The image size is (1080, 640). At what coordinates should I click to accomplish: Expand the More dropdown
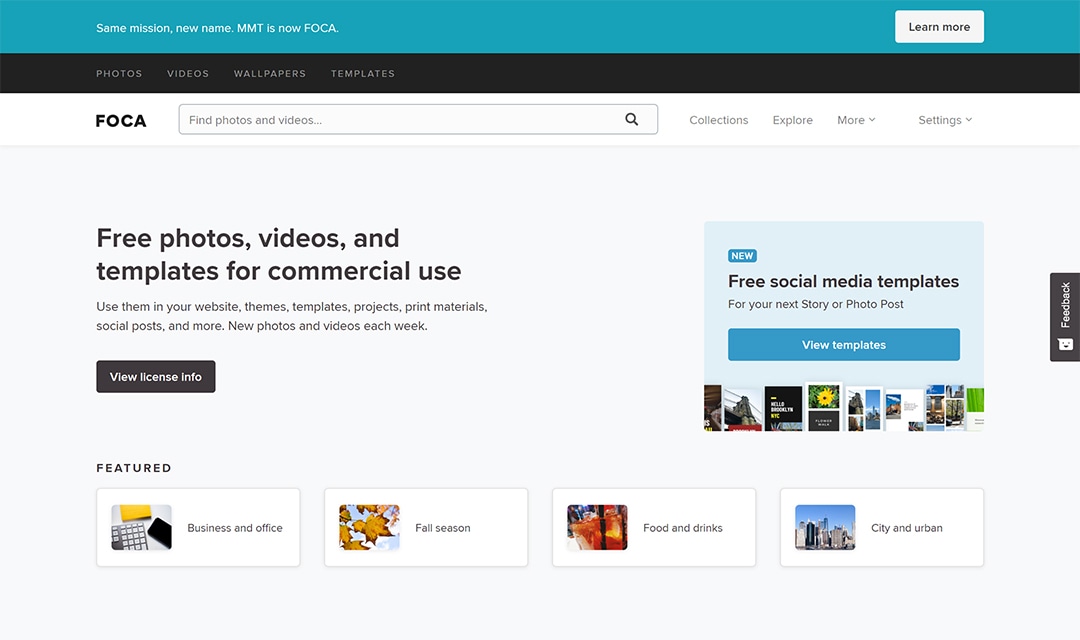[856, 120]
